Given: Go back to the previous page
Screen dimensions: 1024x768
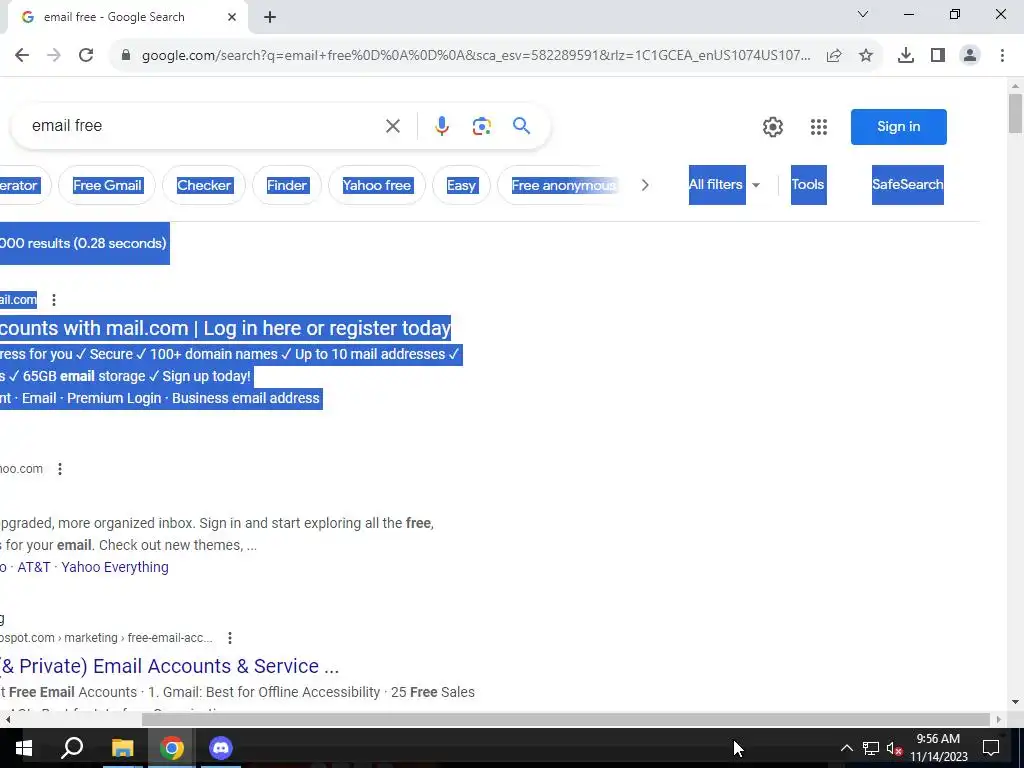Looking at the screenshot, I should tap(22, 56).
